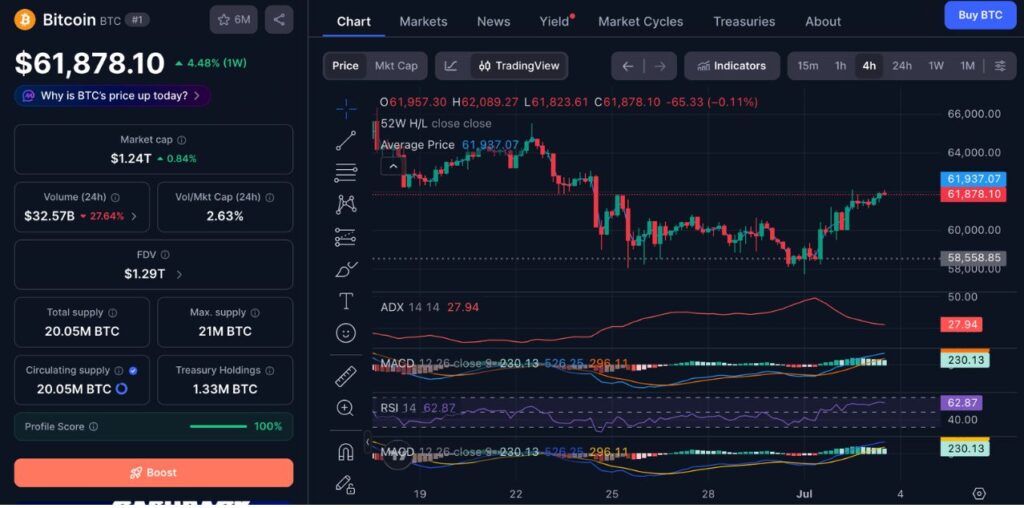Switch the chart to Mkt Cap view
1024x508 pixels.
point(396,66)
